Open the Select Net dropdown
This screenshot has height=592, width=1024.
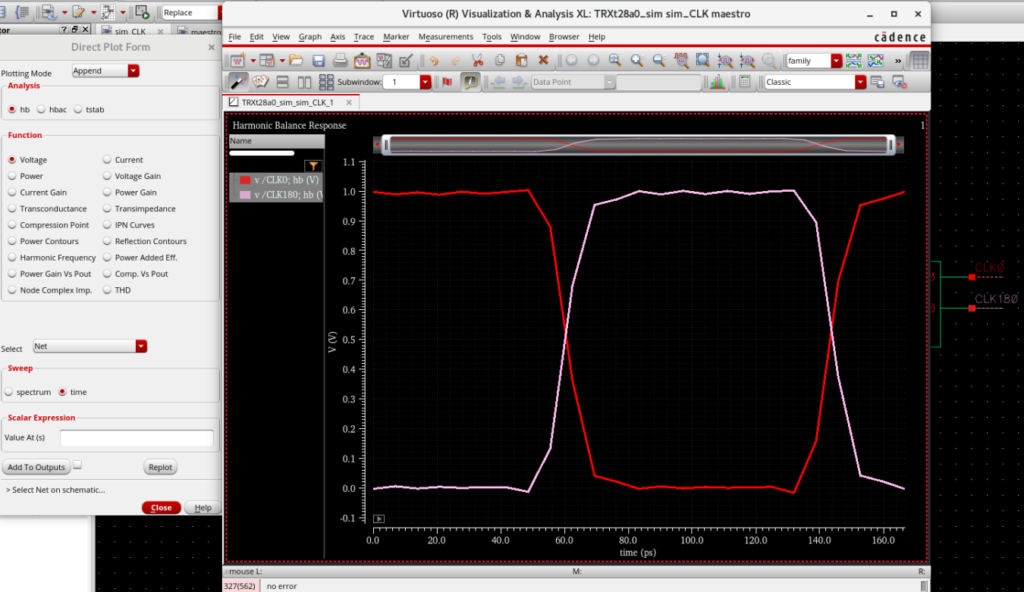89,346
